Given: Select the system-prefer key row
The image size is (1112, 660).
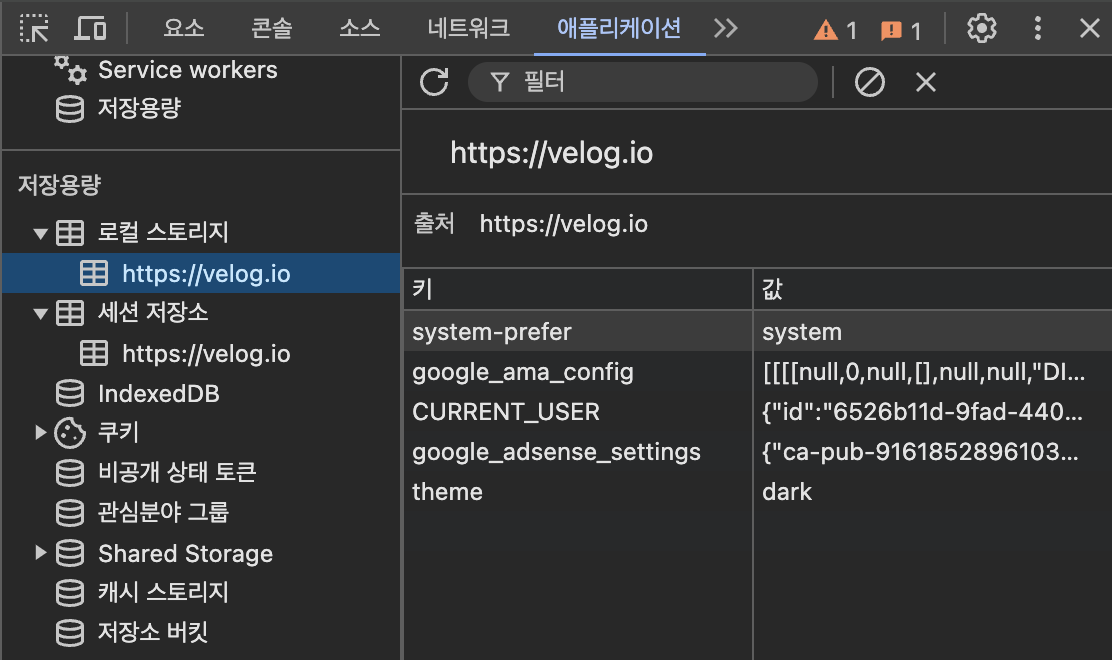Looking at the screenshot, I should click(491, 332).
